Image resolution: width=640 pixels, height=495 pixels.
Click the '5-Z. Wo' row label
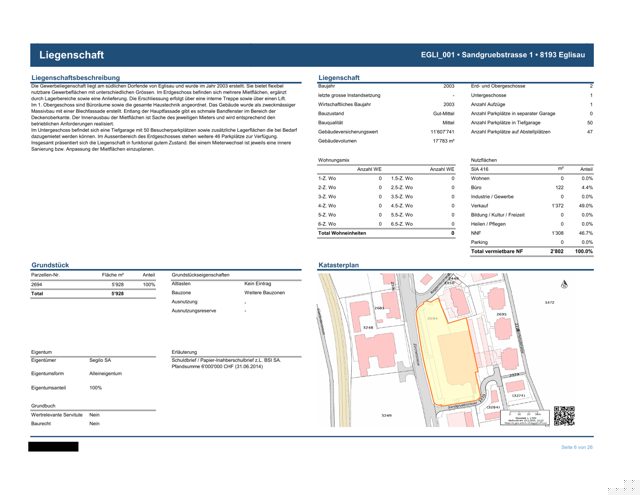click(x=327, y=215)
